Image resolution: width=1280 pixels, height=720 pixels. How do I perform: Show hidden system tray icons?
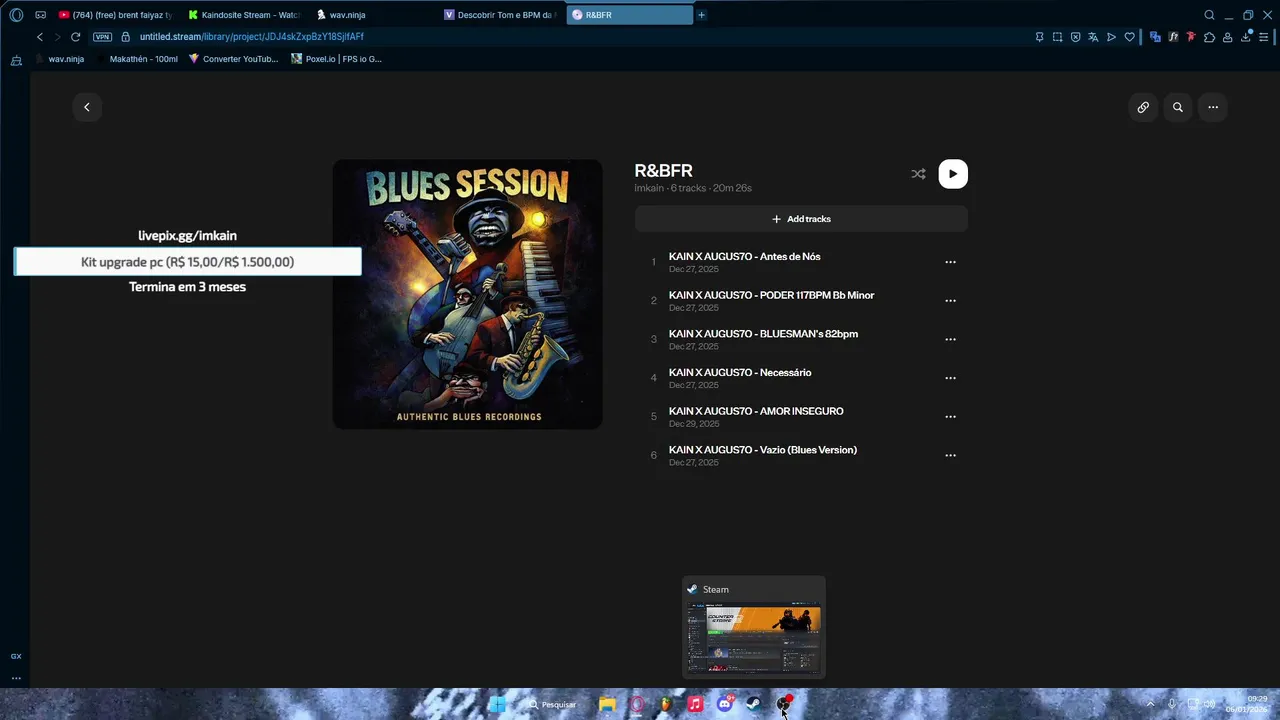pyautogui.click(x=1150, y=704)
